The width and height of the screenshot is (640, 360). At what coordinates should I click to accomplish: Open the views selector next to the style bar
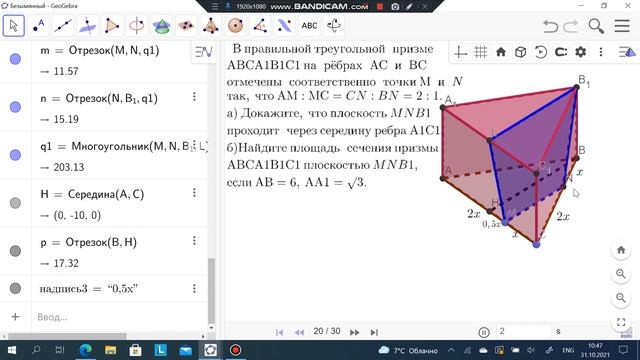tap(627, 52)
